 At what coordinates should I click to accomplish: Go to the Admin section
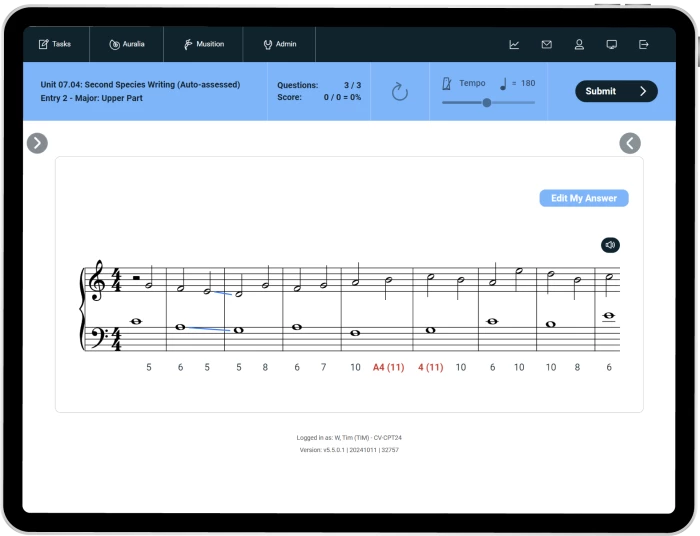[x=279, y=44]
